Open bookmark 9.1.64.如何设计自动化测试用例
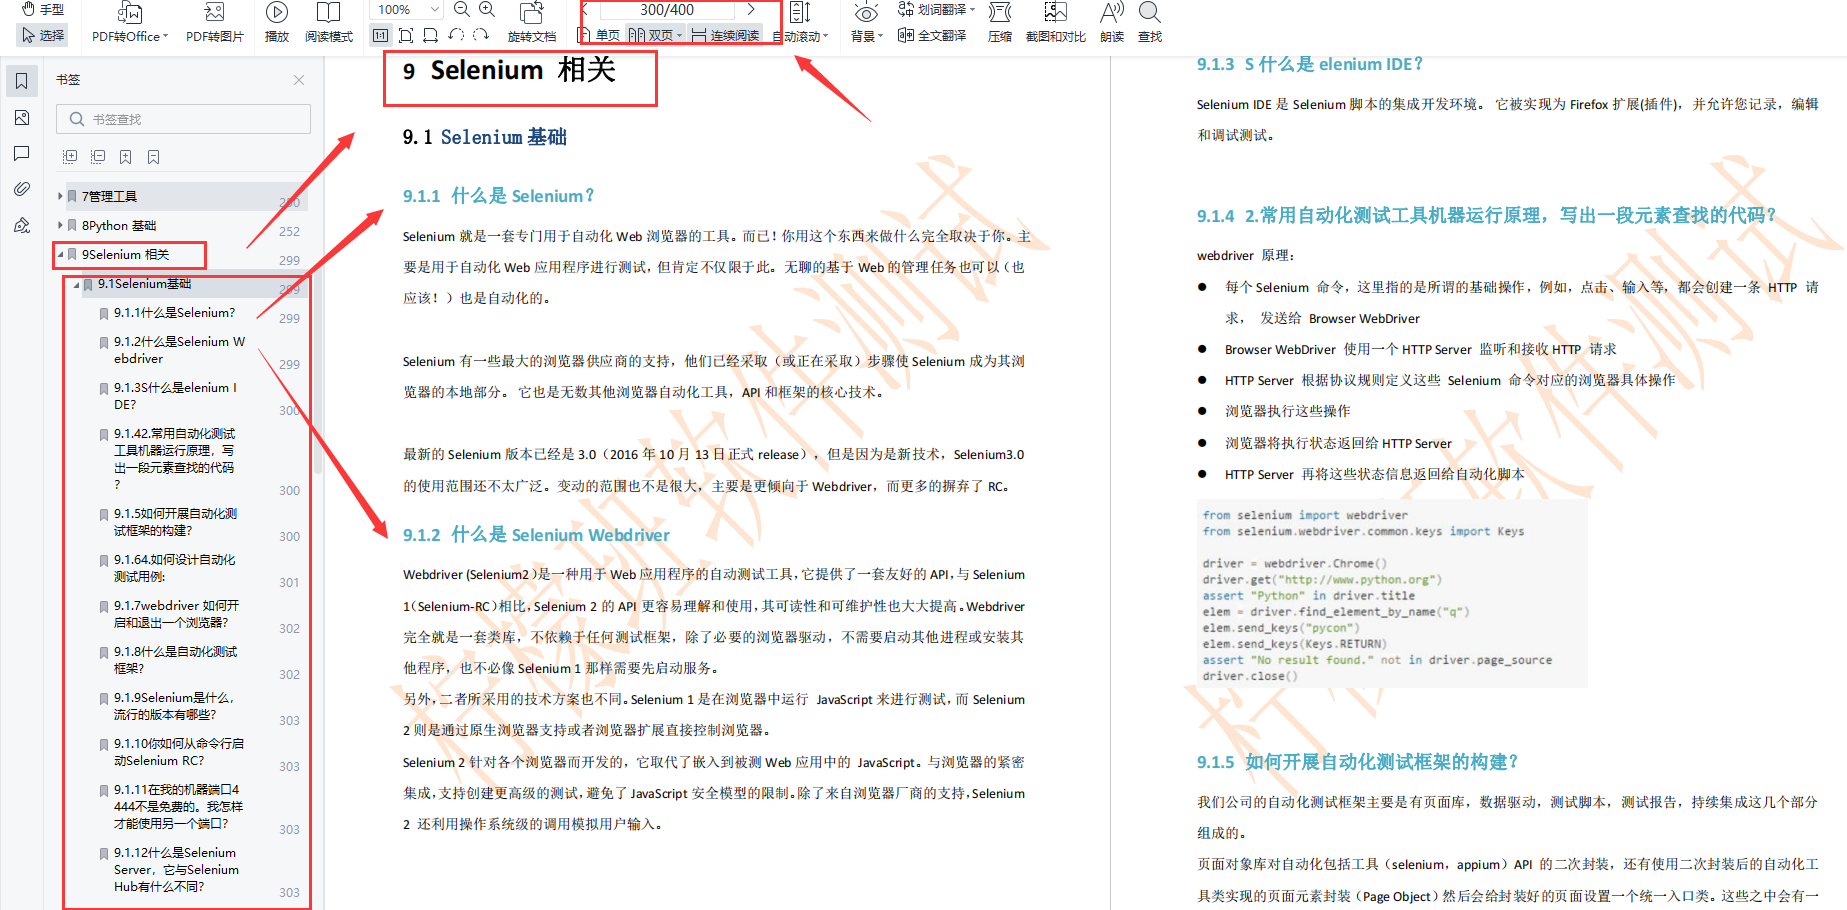The width and height of the screenshot is (1847, 910). (x=175, y=568)
